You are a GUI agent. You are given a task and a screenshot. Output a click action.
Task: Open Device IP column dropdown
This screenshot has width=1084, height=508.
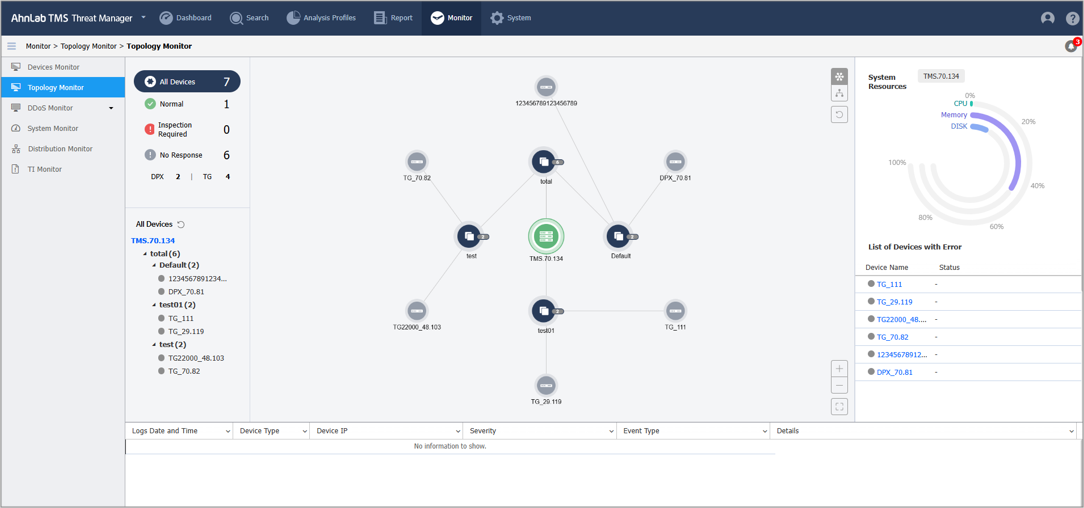pyautogui.click(x=456, y=431)
